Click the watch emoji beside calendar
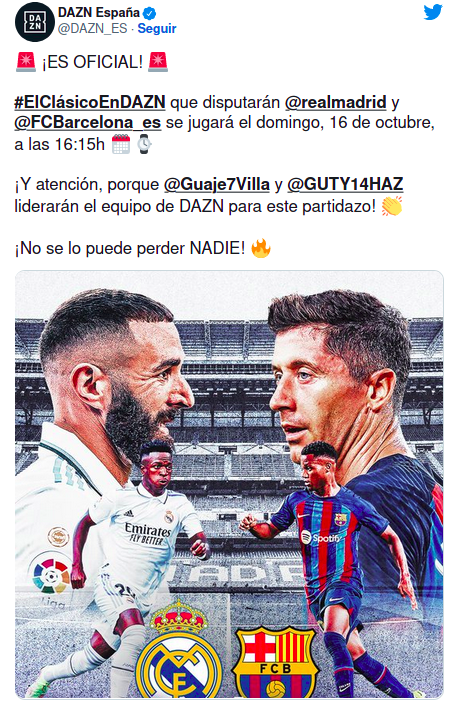The width and height of the screenshot is (458, 705). coord(144,144)
